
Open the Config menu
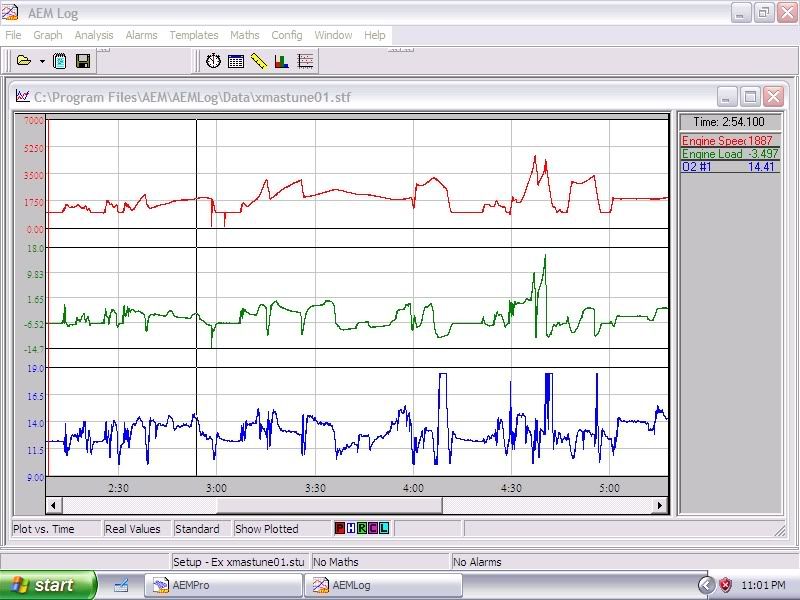point(287,35)
